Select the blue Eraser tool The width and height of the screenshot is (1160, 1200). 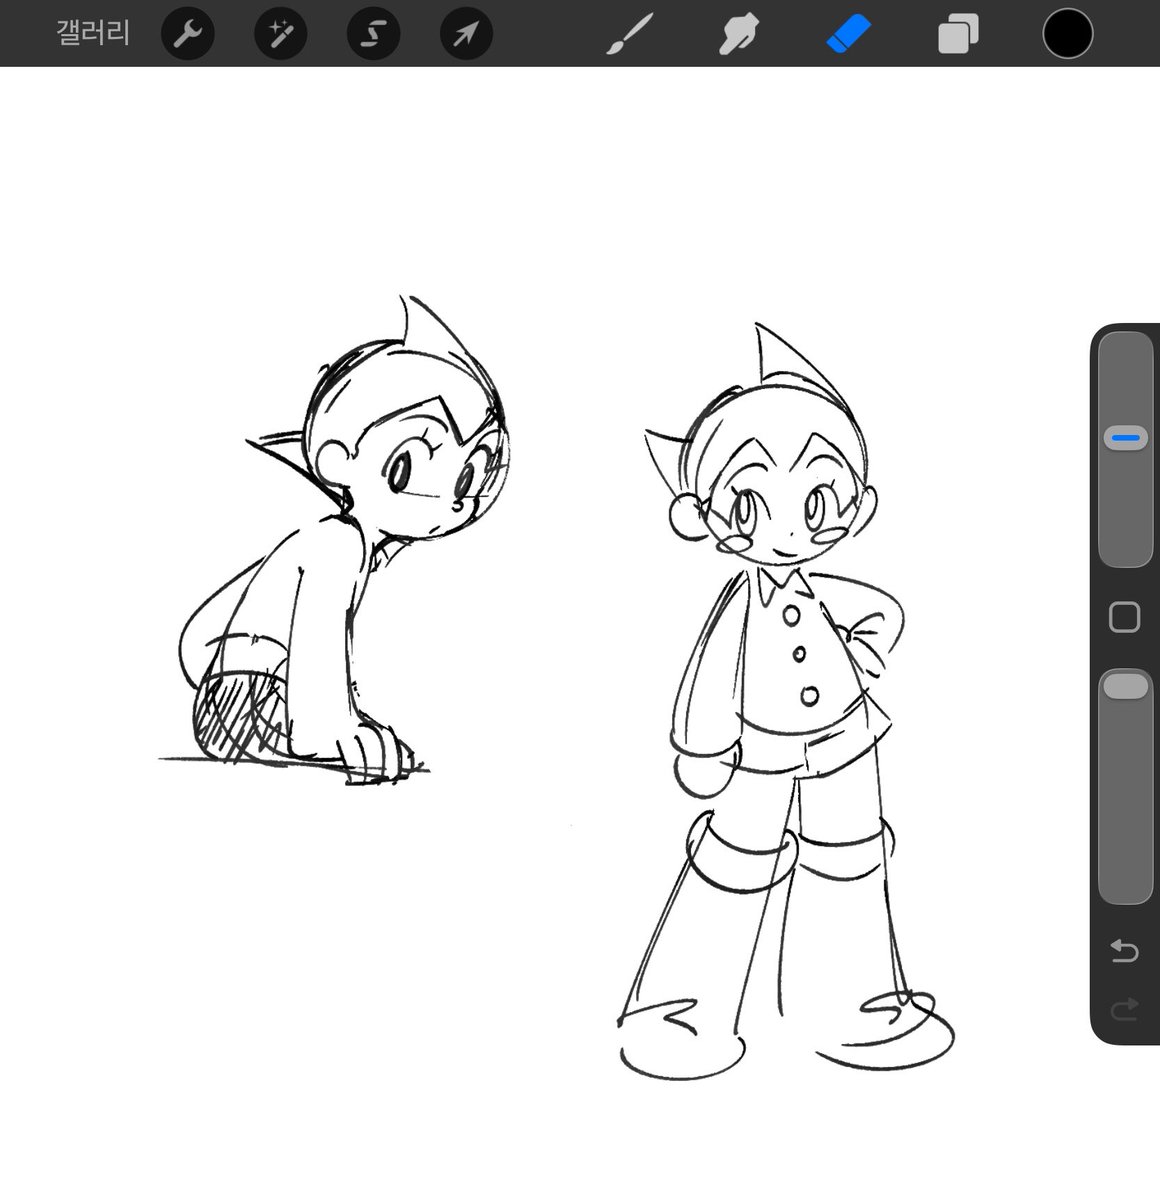[849, 35]
